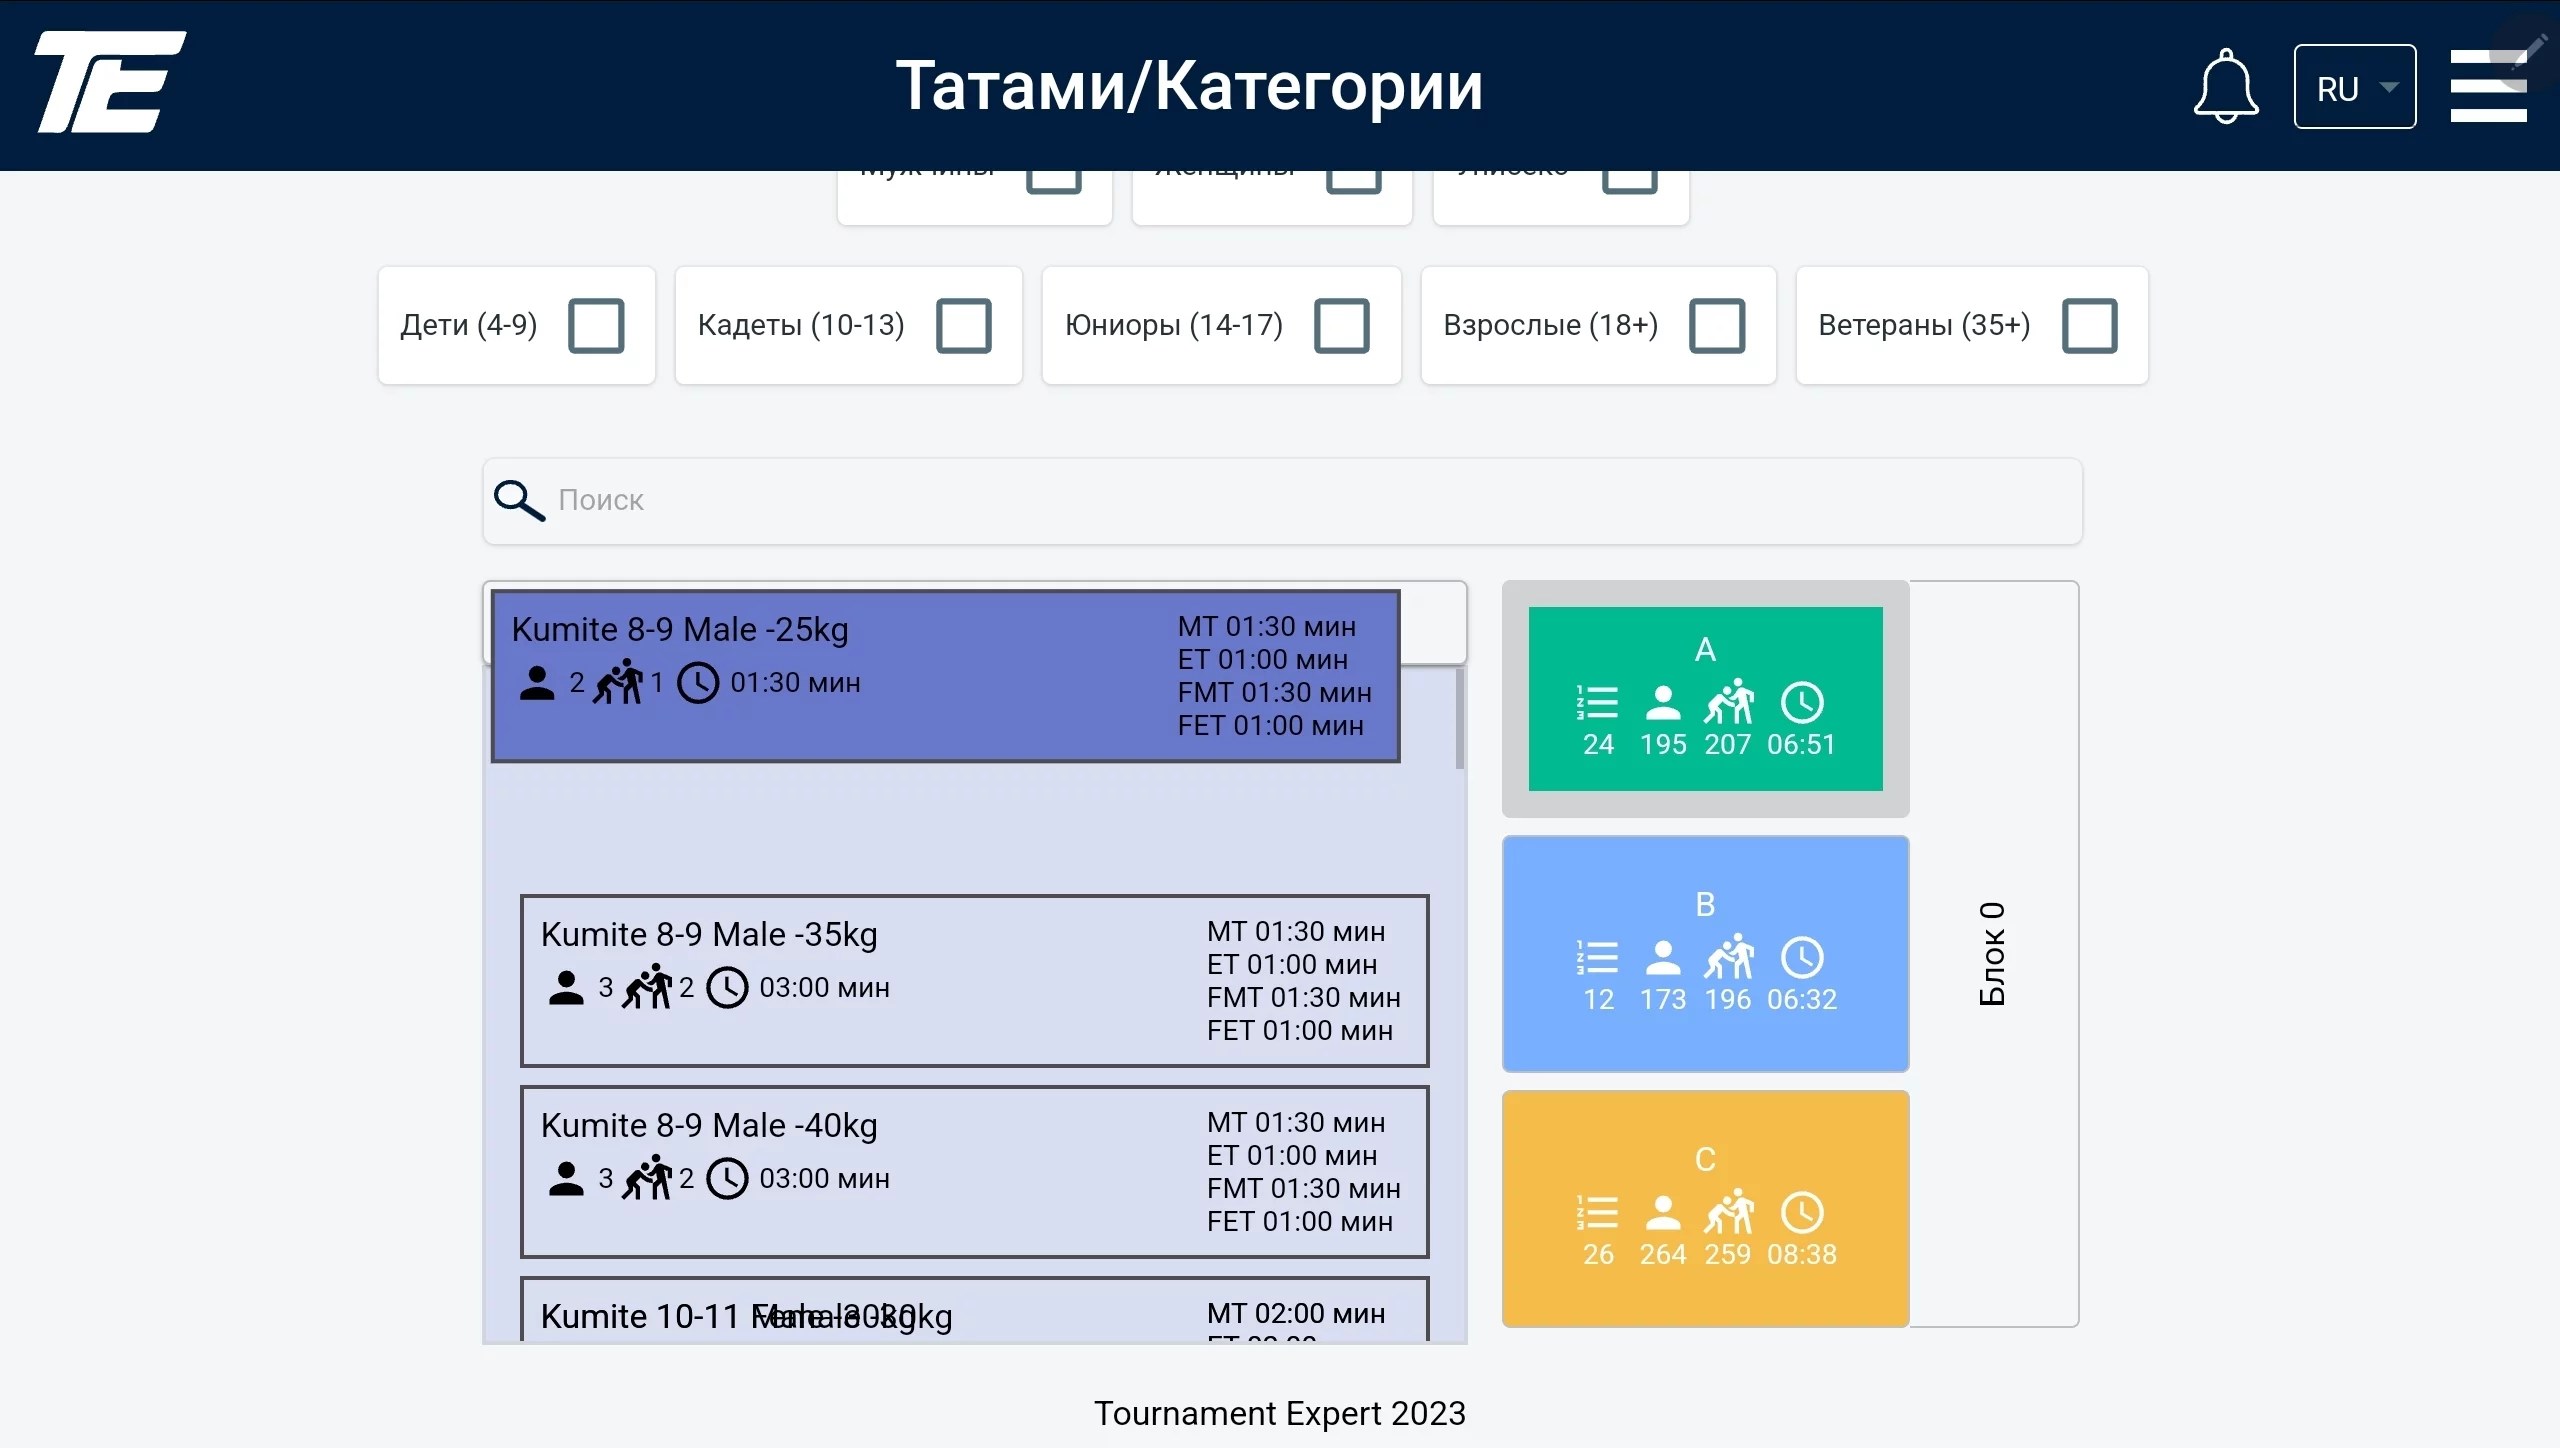Select the Kumite 8-9 Male -25kg category
This screenshot has height=1448, width=2560.
tap(945, 676)
